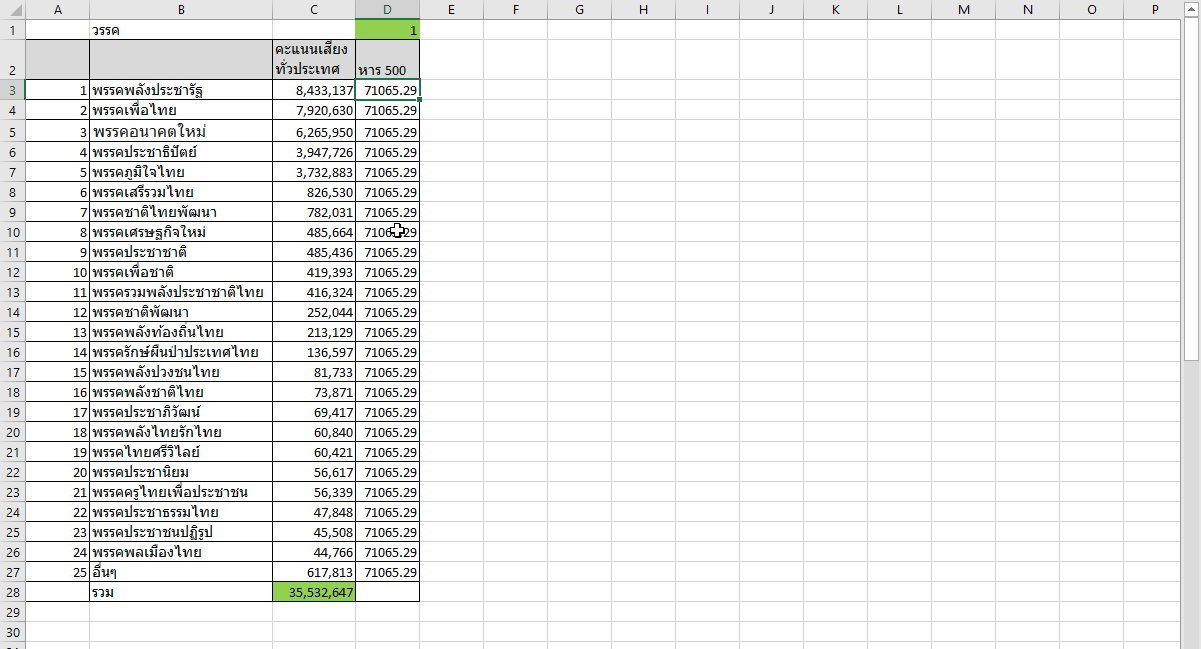Select cell with พรรคพลังไทยรักไทย

(x=181, y=432)
